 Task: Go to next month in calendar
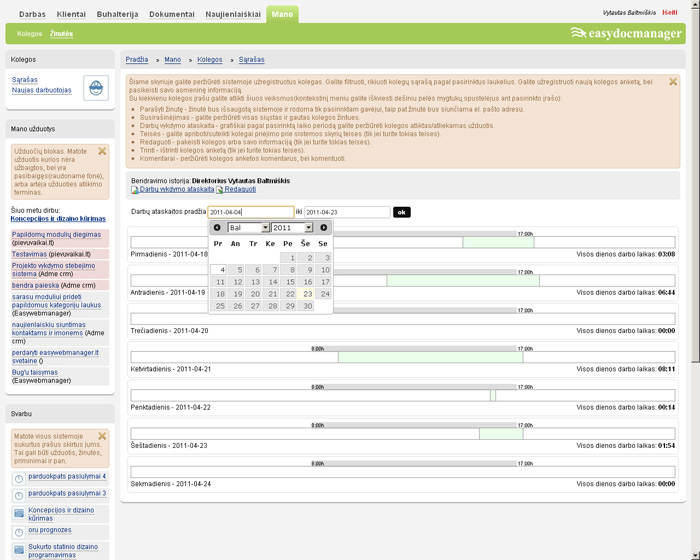(x=324, y=228)
